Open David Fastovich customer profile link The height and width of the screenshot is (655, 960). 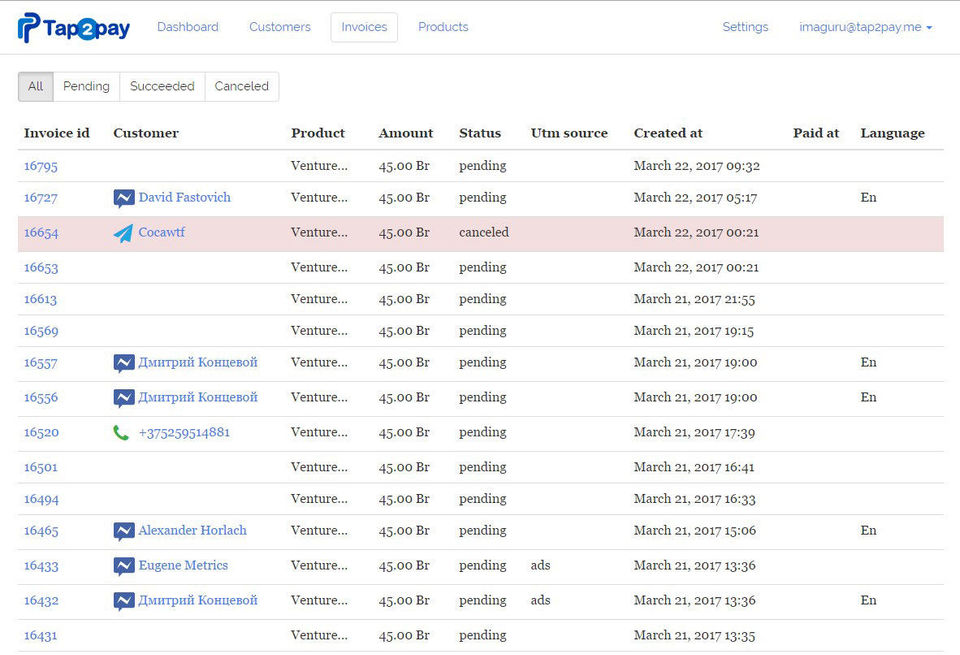pos(184,198)
